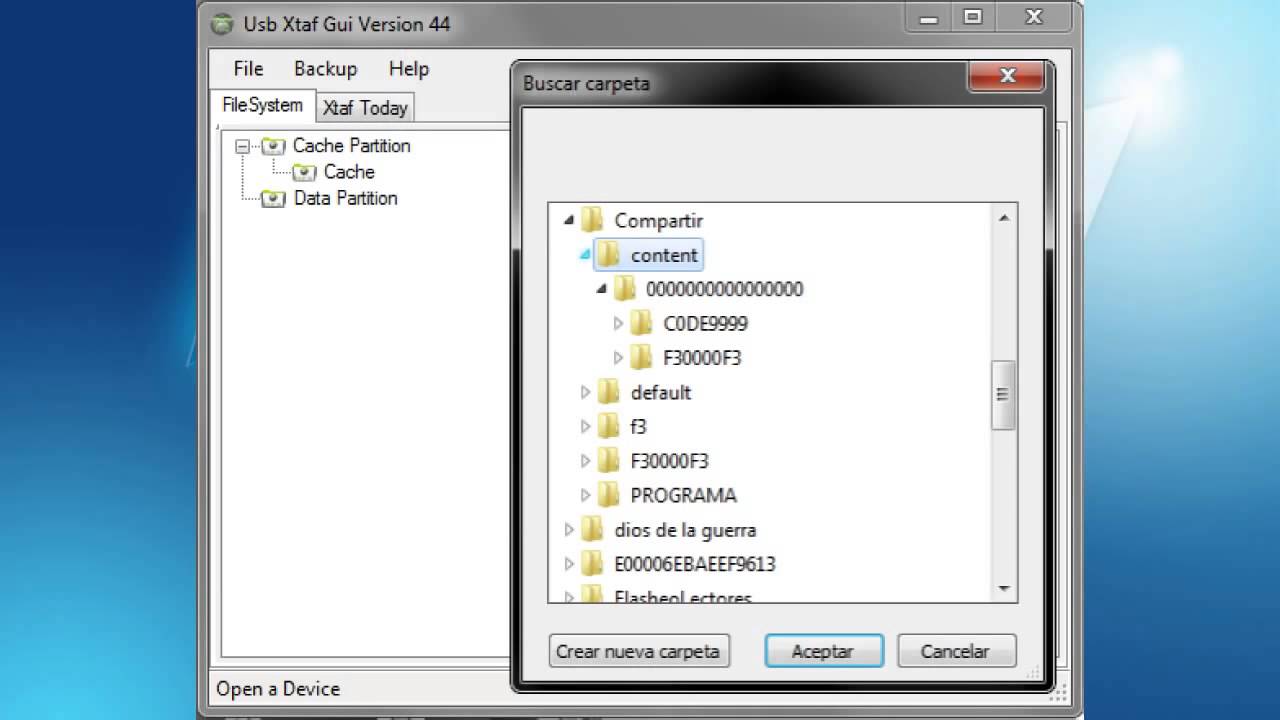Click the dios de la guerra folder icon
Image resolution: width=1280 pixels, height=720 pixels.
tap(593, 529)
